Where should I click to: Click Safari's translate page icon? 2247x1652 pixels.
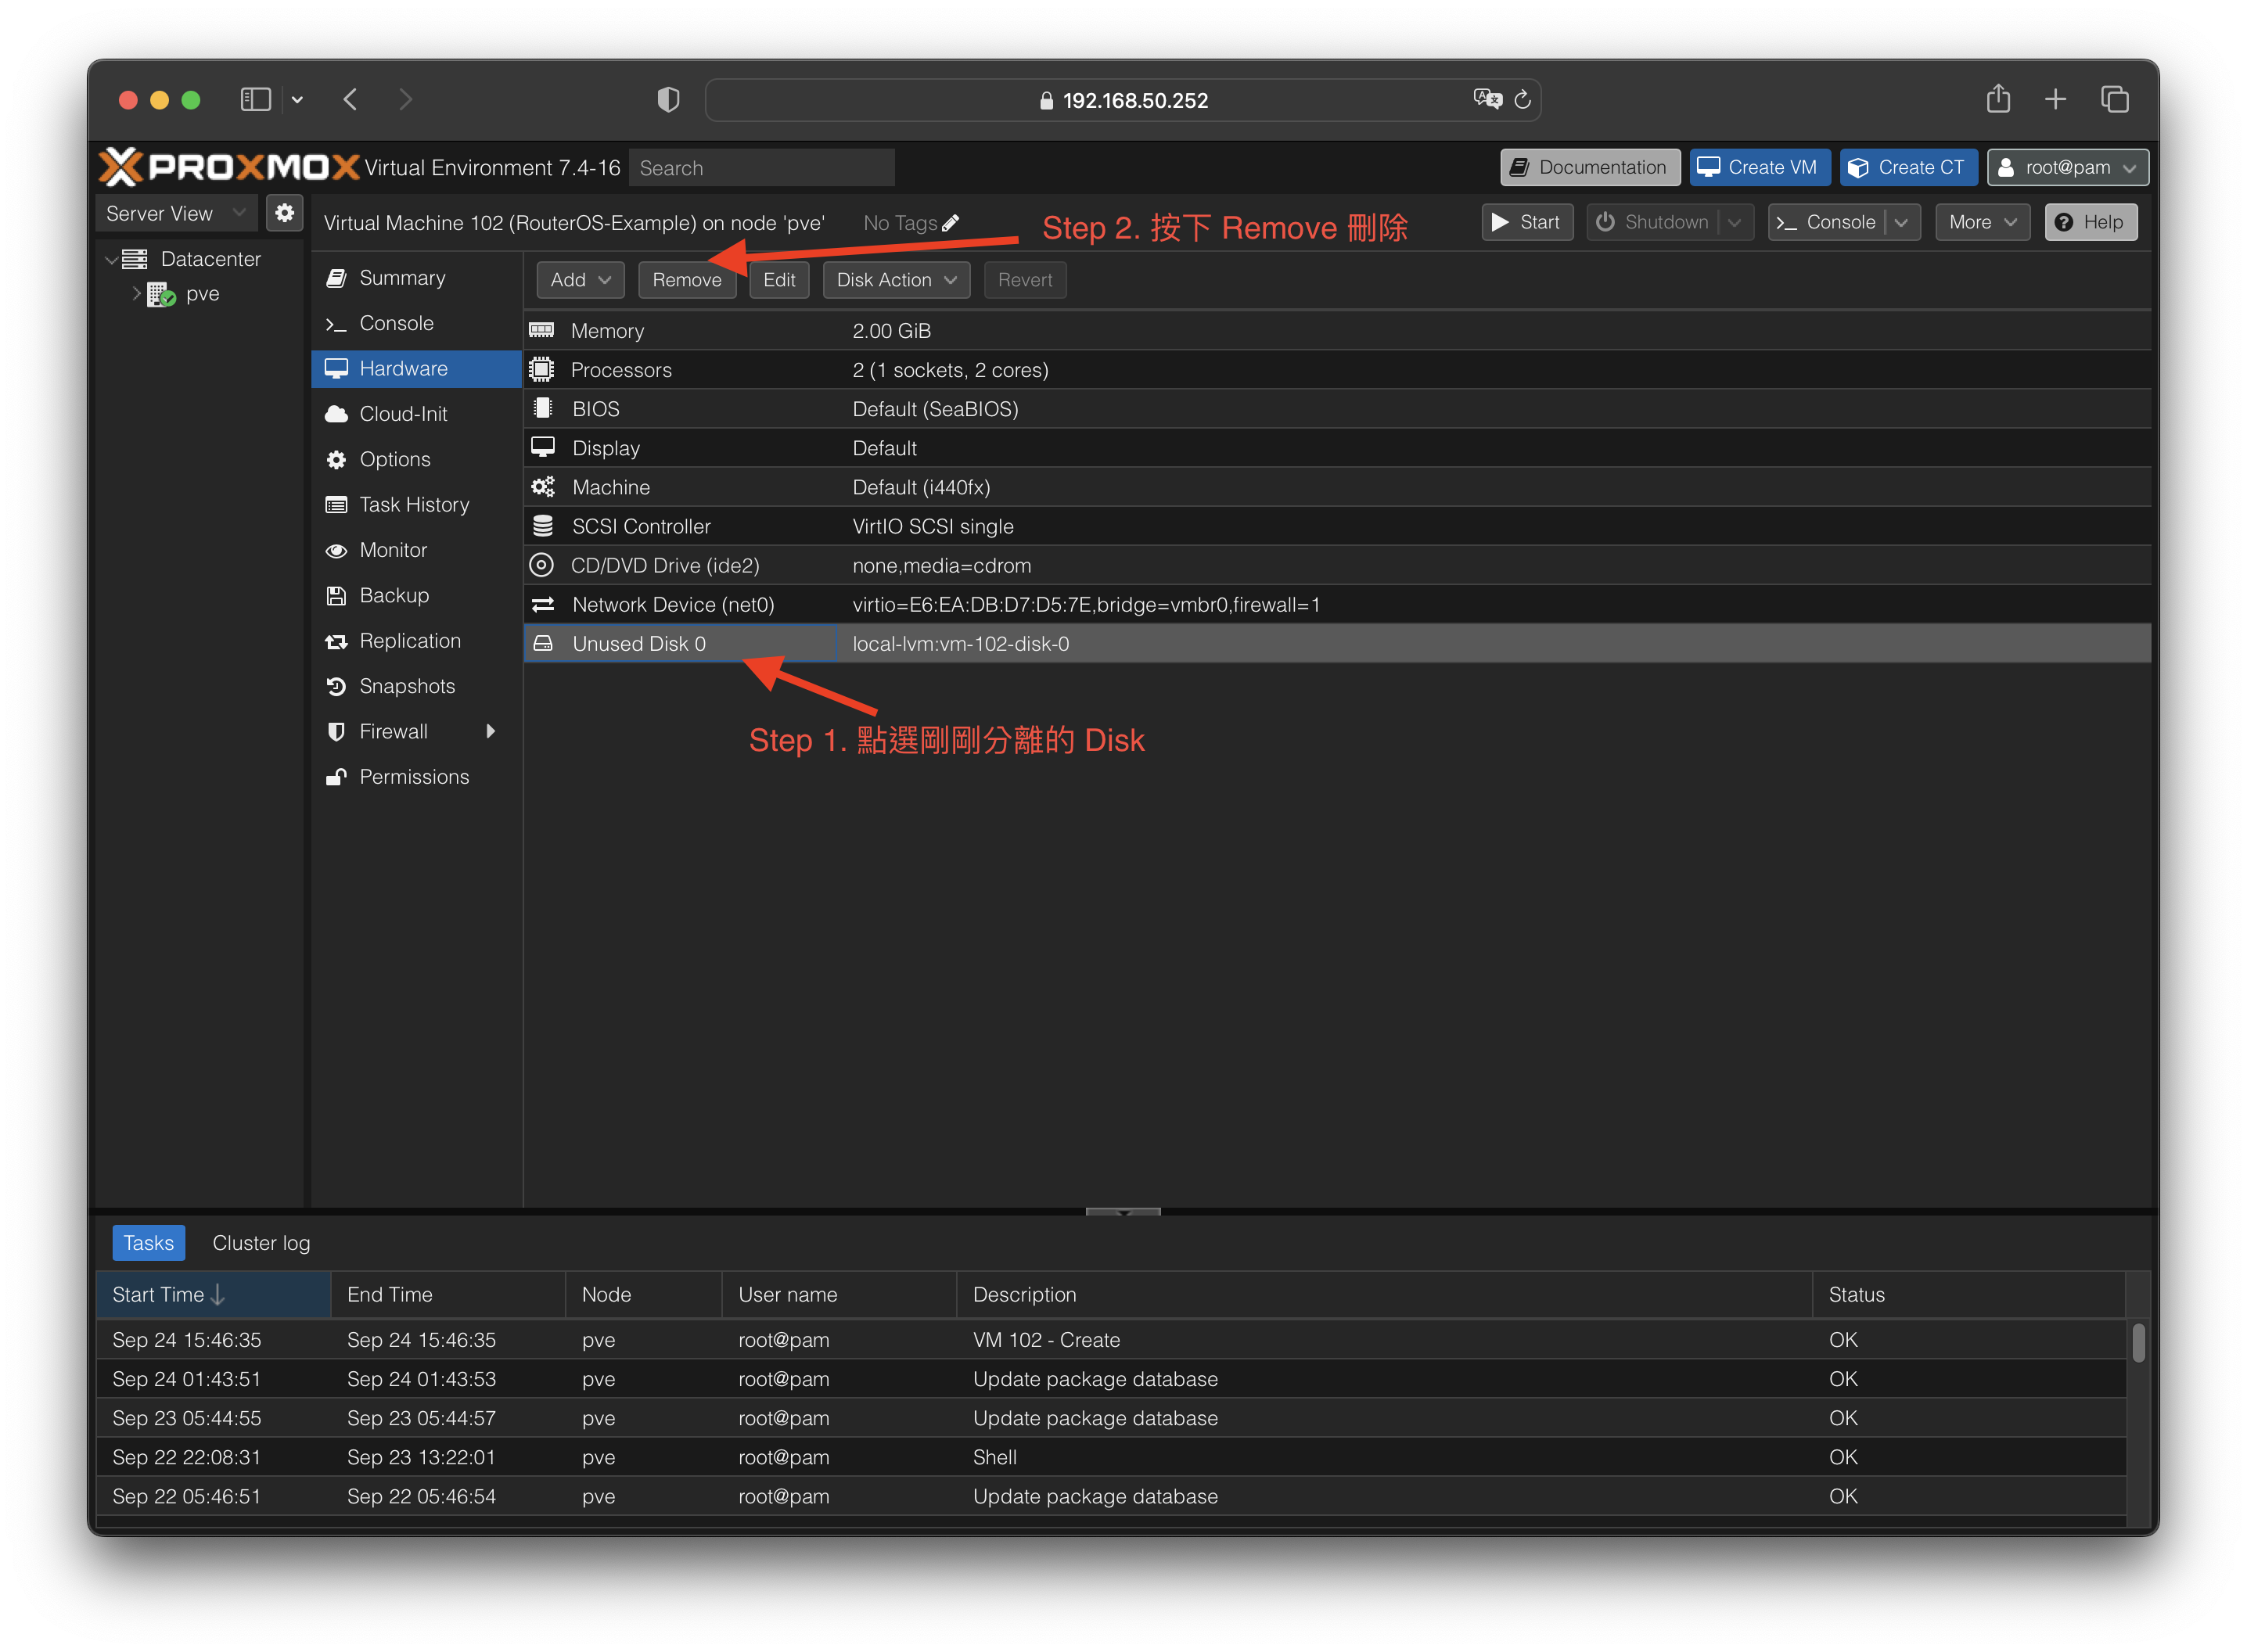pos(1487,99)
